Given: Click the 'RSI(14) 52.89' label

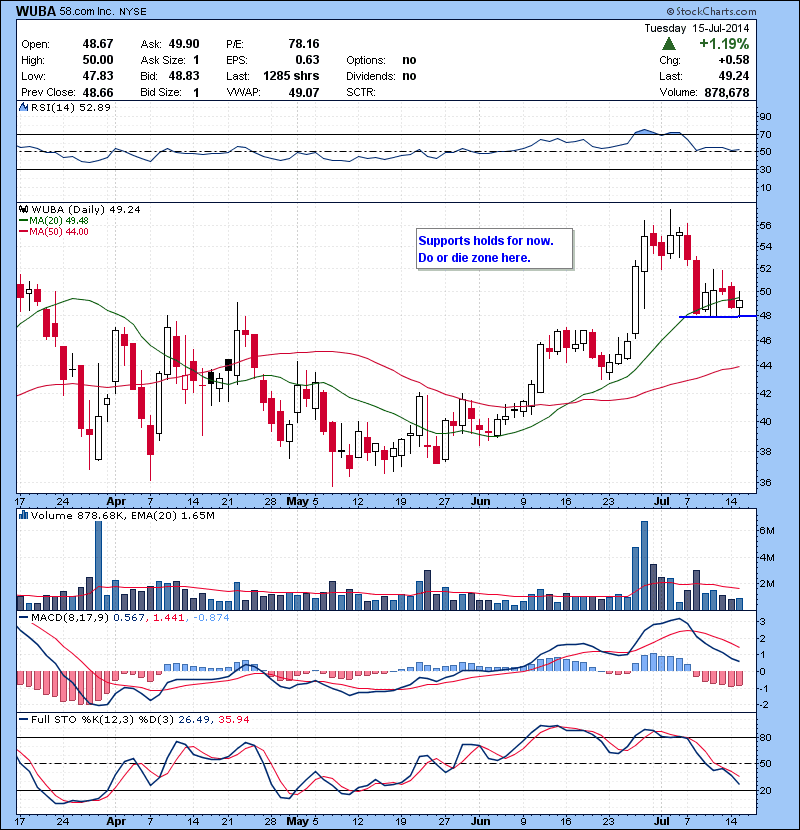Looking at the screenshot, I should [x=71, y=107].
